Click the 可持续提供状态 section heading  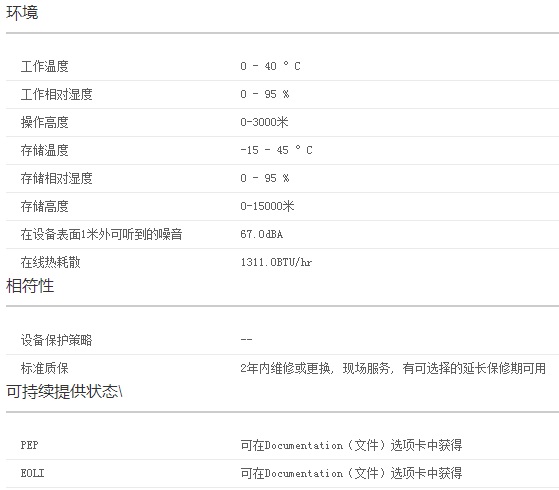64,392
